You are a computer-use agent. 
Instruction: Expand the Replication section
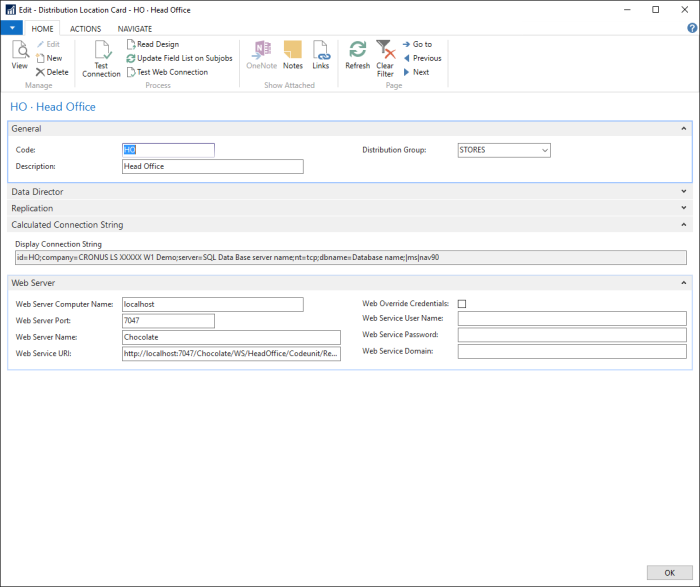click(x=684, y=208)
